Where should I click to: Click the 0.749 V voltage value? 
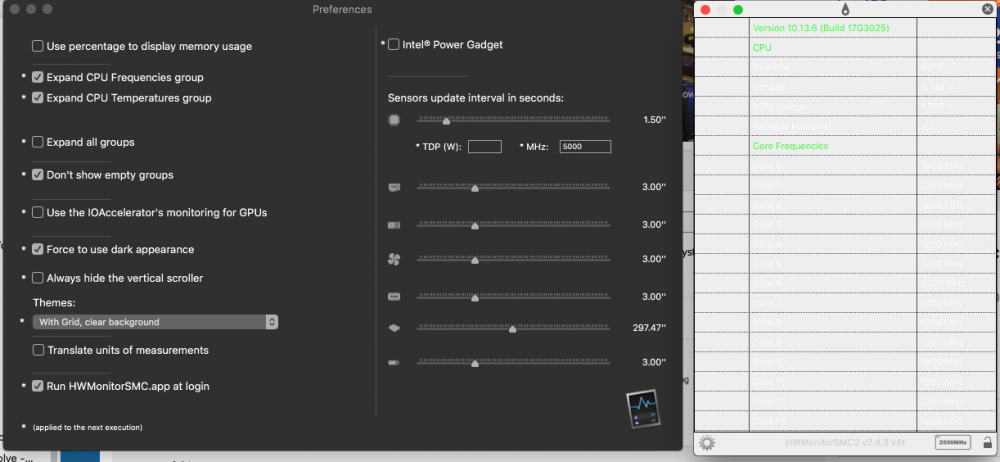point(937,87)
